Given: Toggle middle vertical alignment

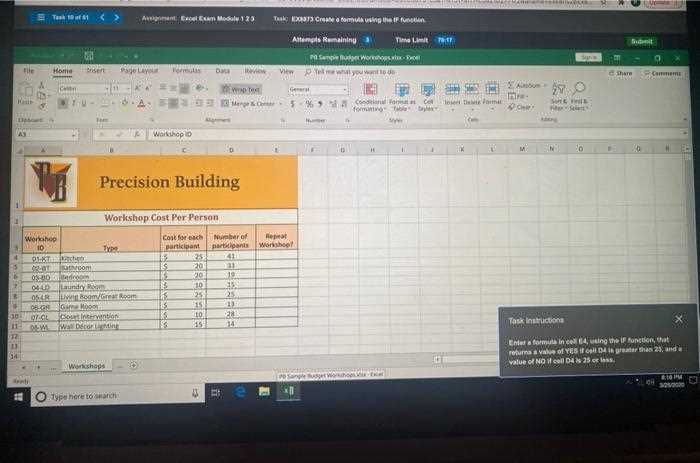Looking at the screenshot, I should click(173, 88).
